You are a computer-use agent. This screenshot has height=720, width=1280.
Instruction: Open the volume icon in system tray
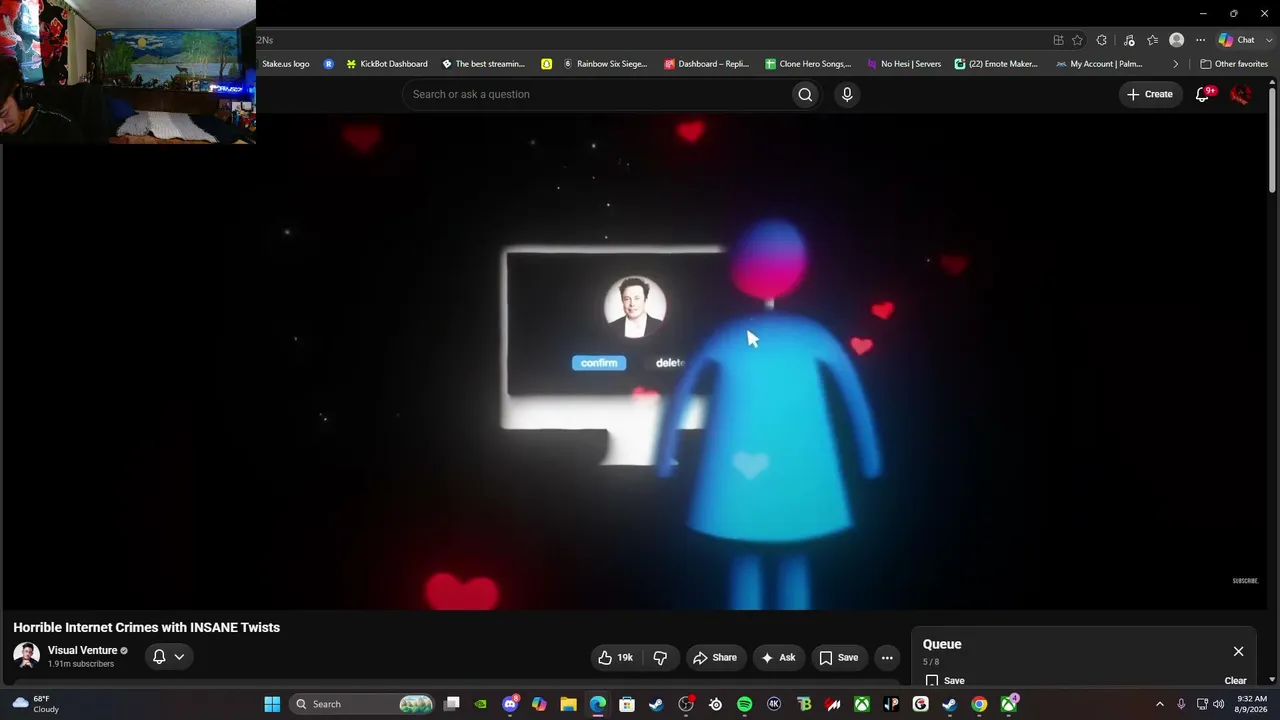(1218, 704)
